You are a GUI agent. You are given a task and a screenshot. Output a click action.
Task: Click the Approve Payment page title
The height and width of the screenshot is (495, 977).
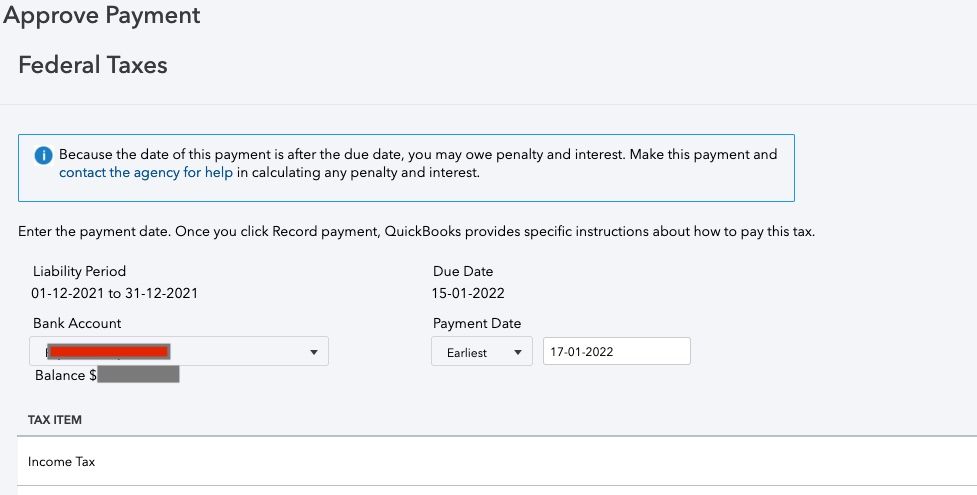click(x=102, y=16)
